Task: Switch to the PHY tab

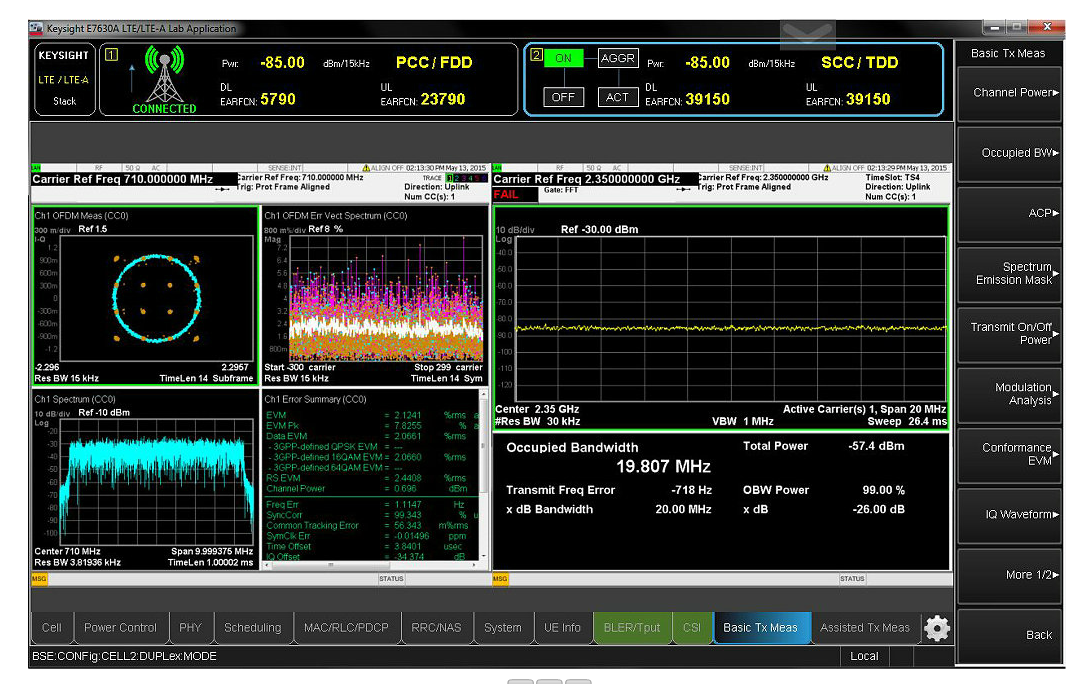Action: coord(190,628)
